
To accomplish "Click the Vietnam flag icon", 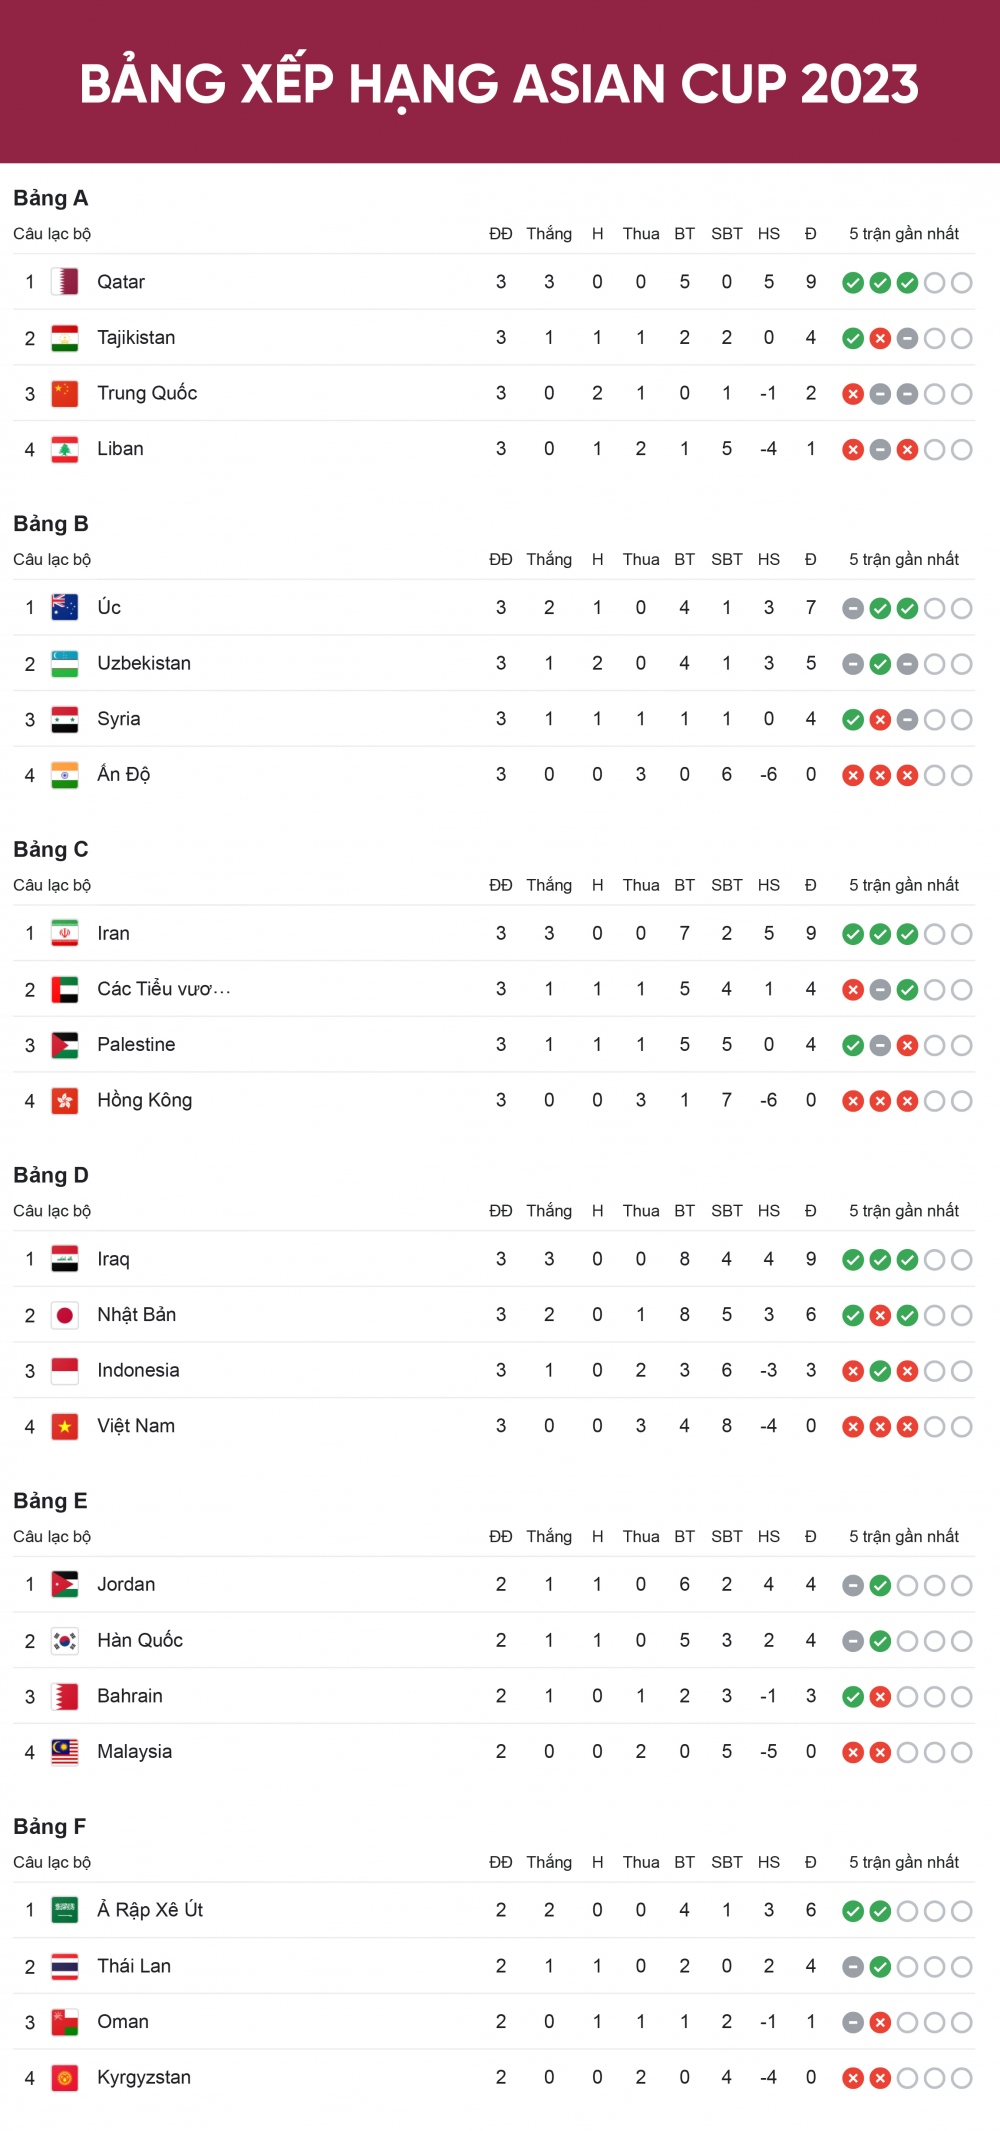I will [x=65, y=1426].
